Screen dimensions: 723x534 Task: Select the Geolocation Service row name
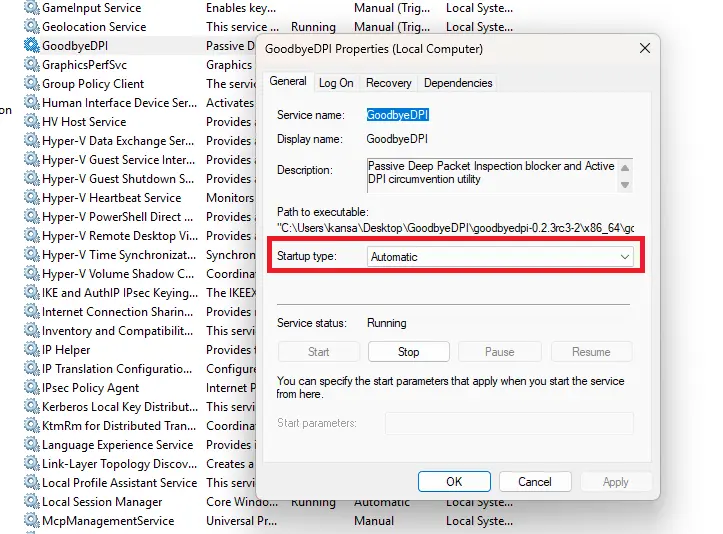coord(94,27)
